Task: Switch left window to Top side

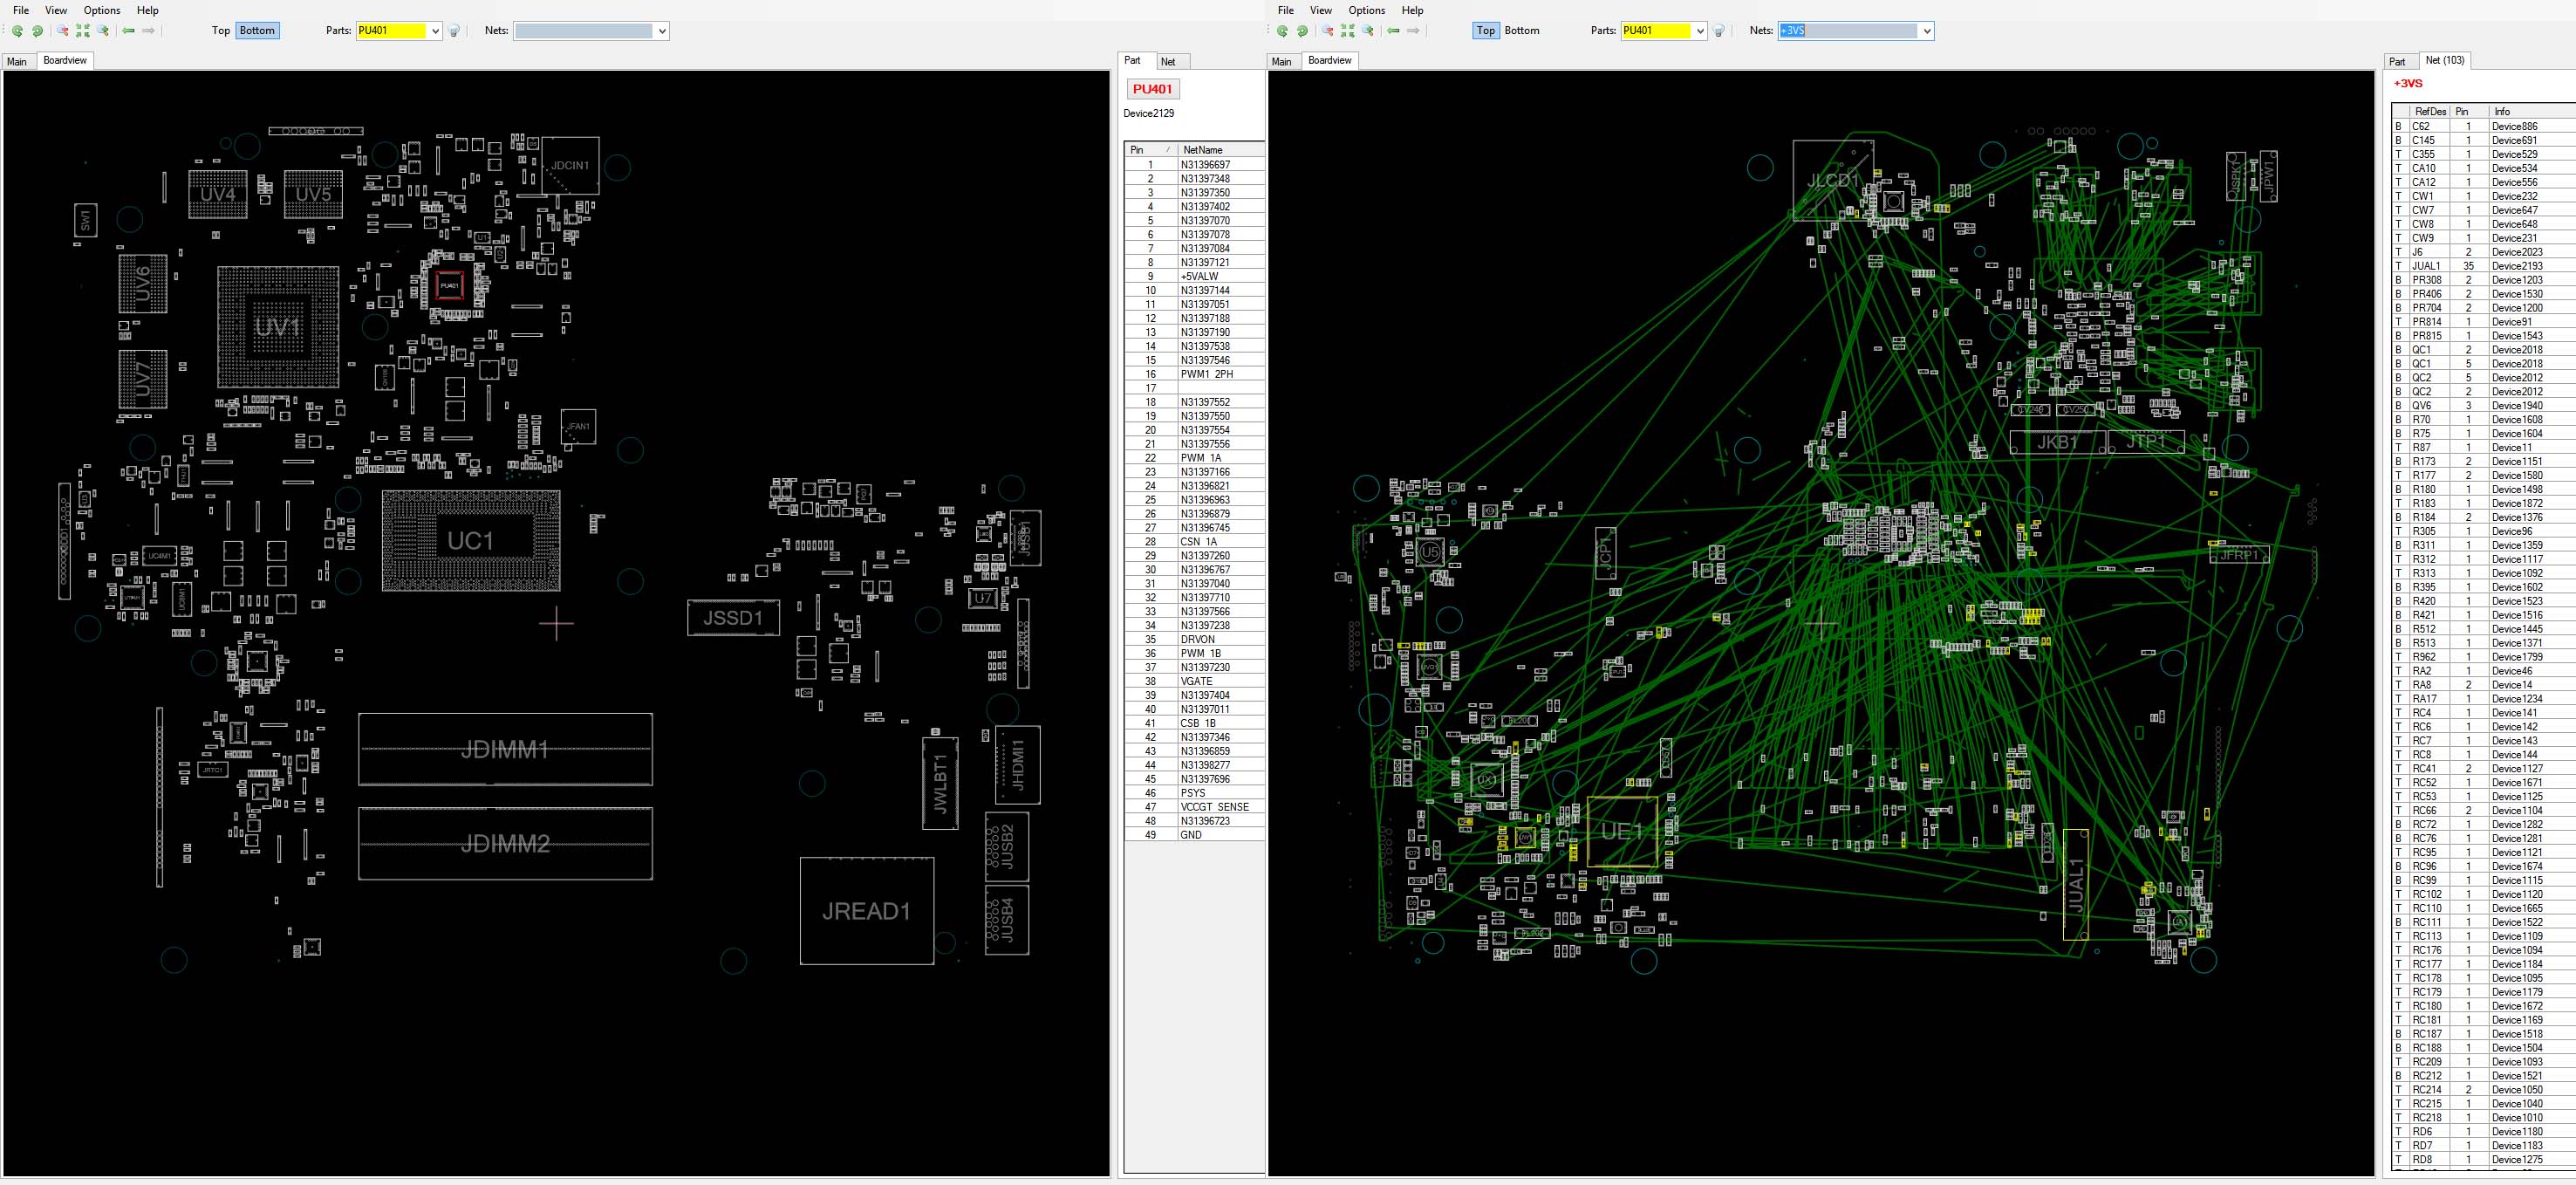Action: 221,31
